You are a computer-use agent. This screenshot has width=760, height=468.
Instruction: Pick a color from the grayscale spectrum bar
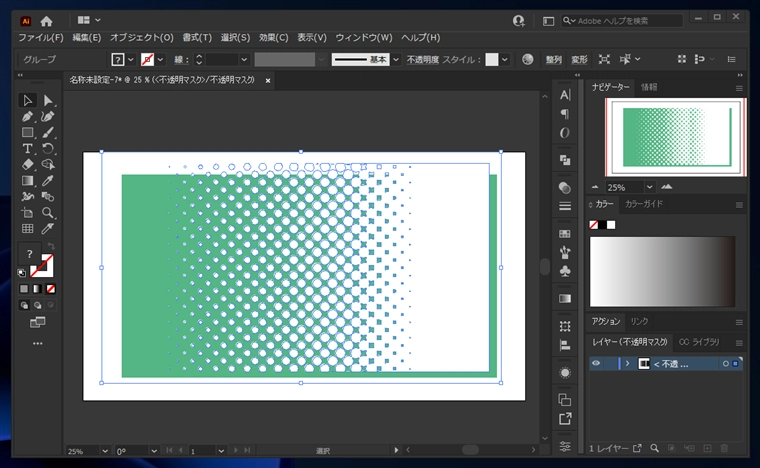[662, 271]
